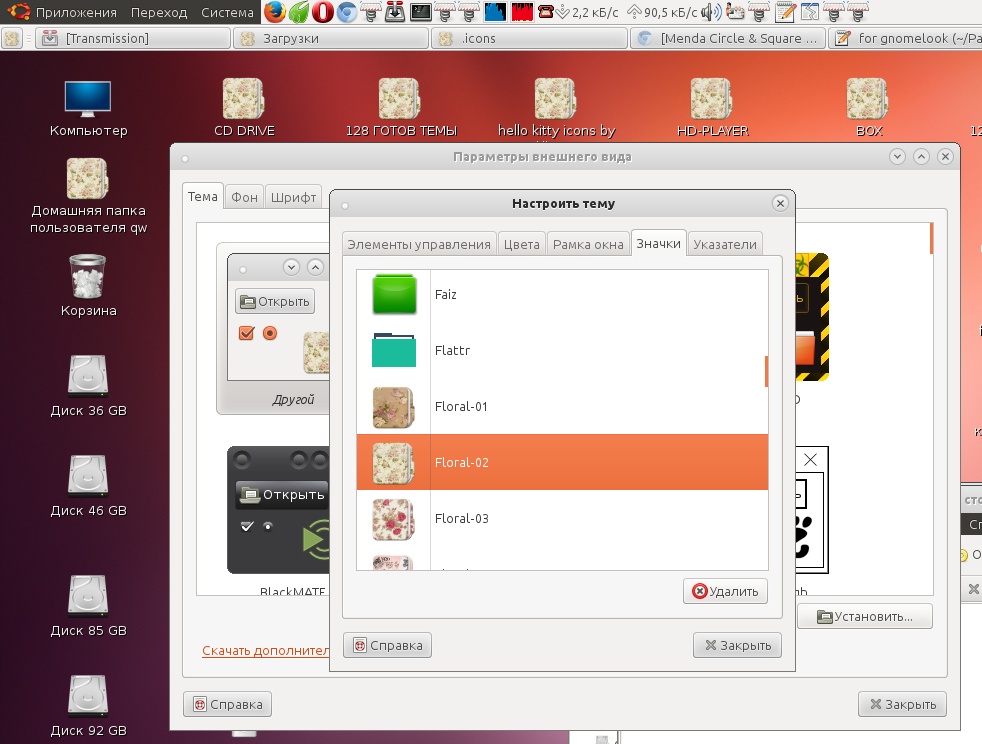Launch the green leaf Midori browser icon
Screen dimensions: 982x744
[299, 11]
